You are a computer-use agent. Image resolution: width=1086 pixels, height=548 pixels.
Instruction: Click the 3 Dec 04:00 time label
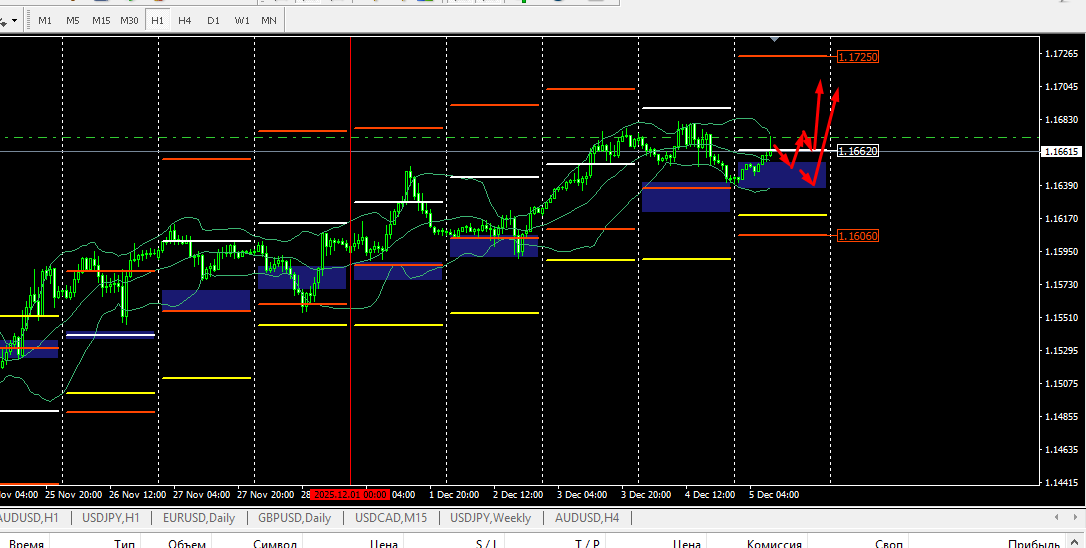coord(582,495)
